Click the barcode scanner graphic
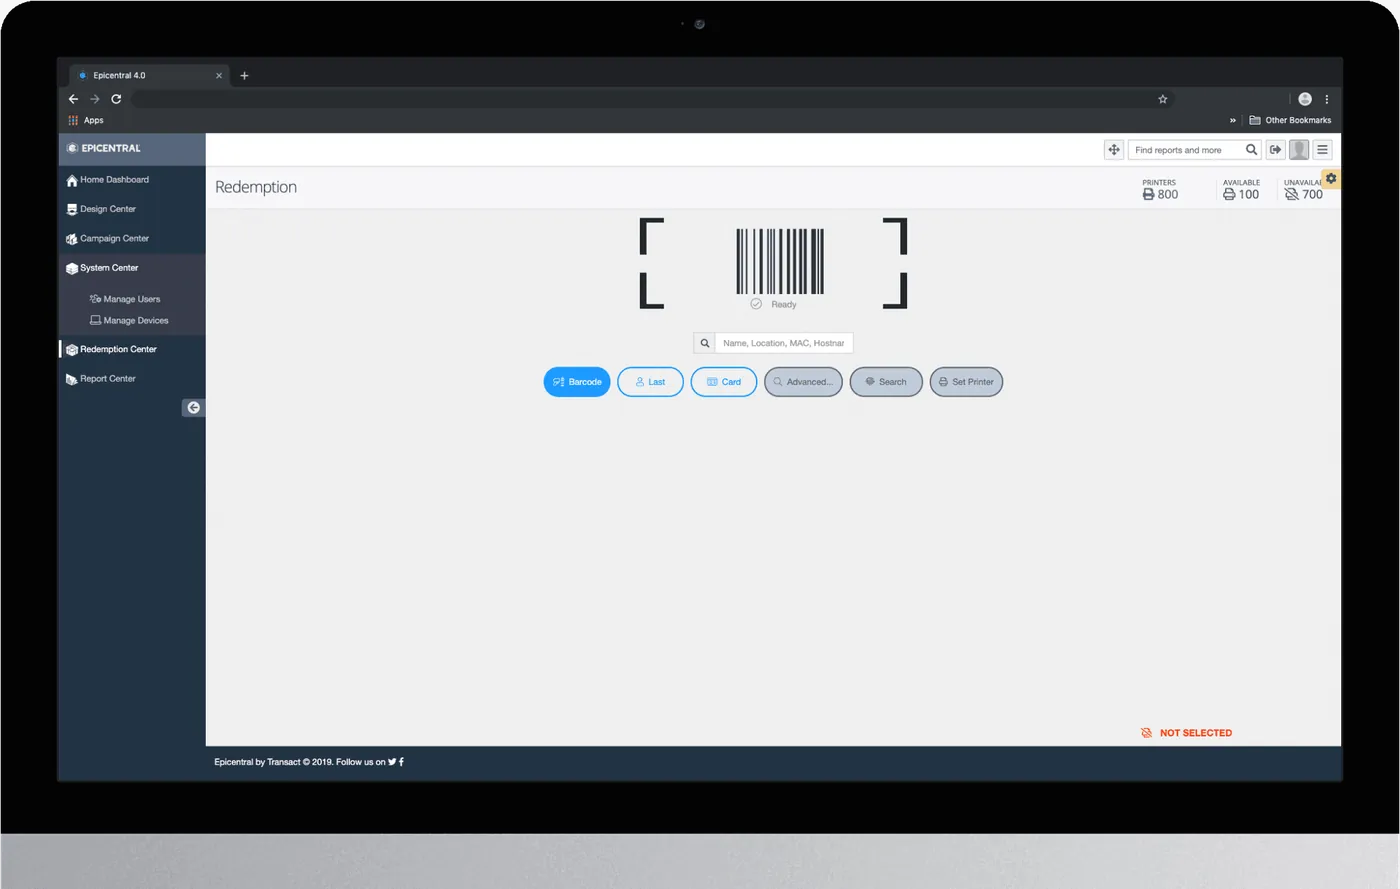Viewport: 1400px width, 889px height. tap(780, 261)
